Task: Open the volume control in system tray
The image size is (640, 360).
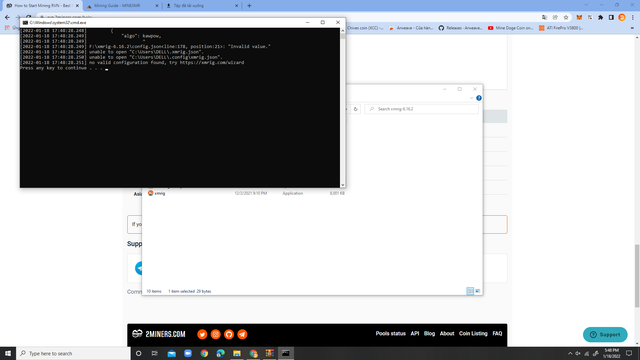Action: [578, 353]
